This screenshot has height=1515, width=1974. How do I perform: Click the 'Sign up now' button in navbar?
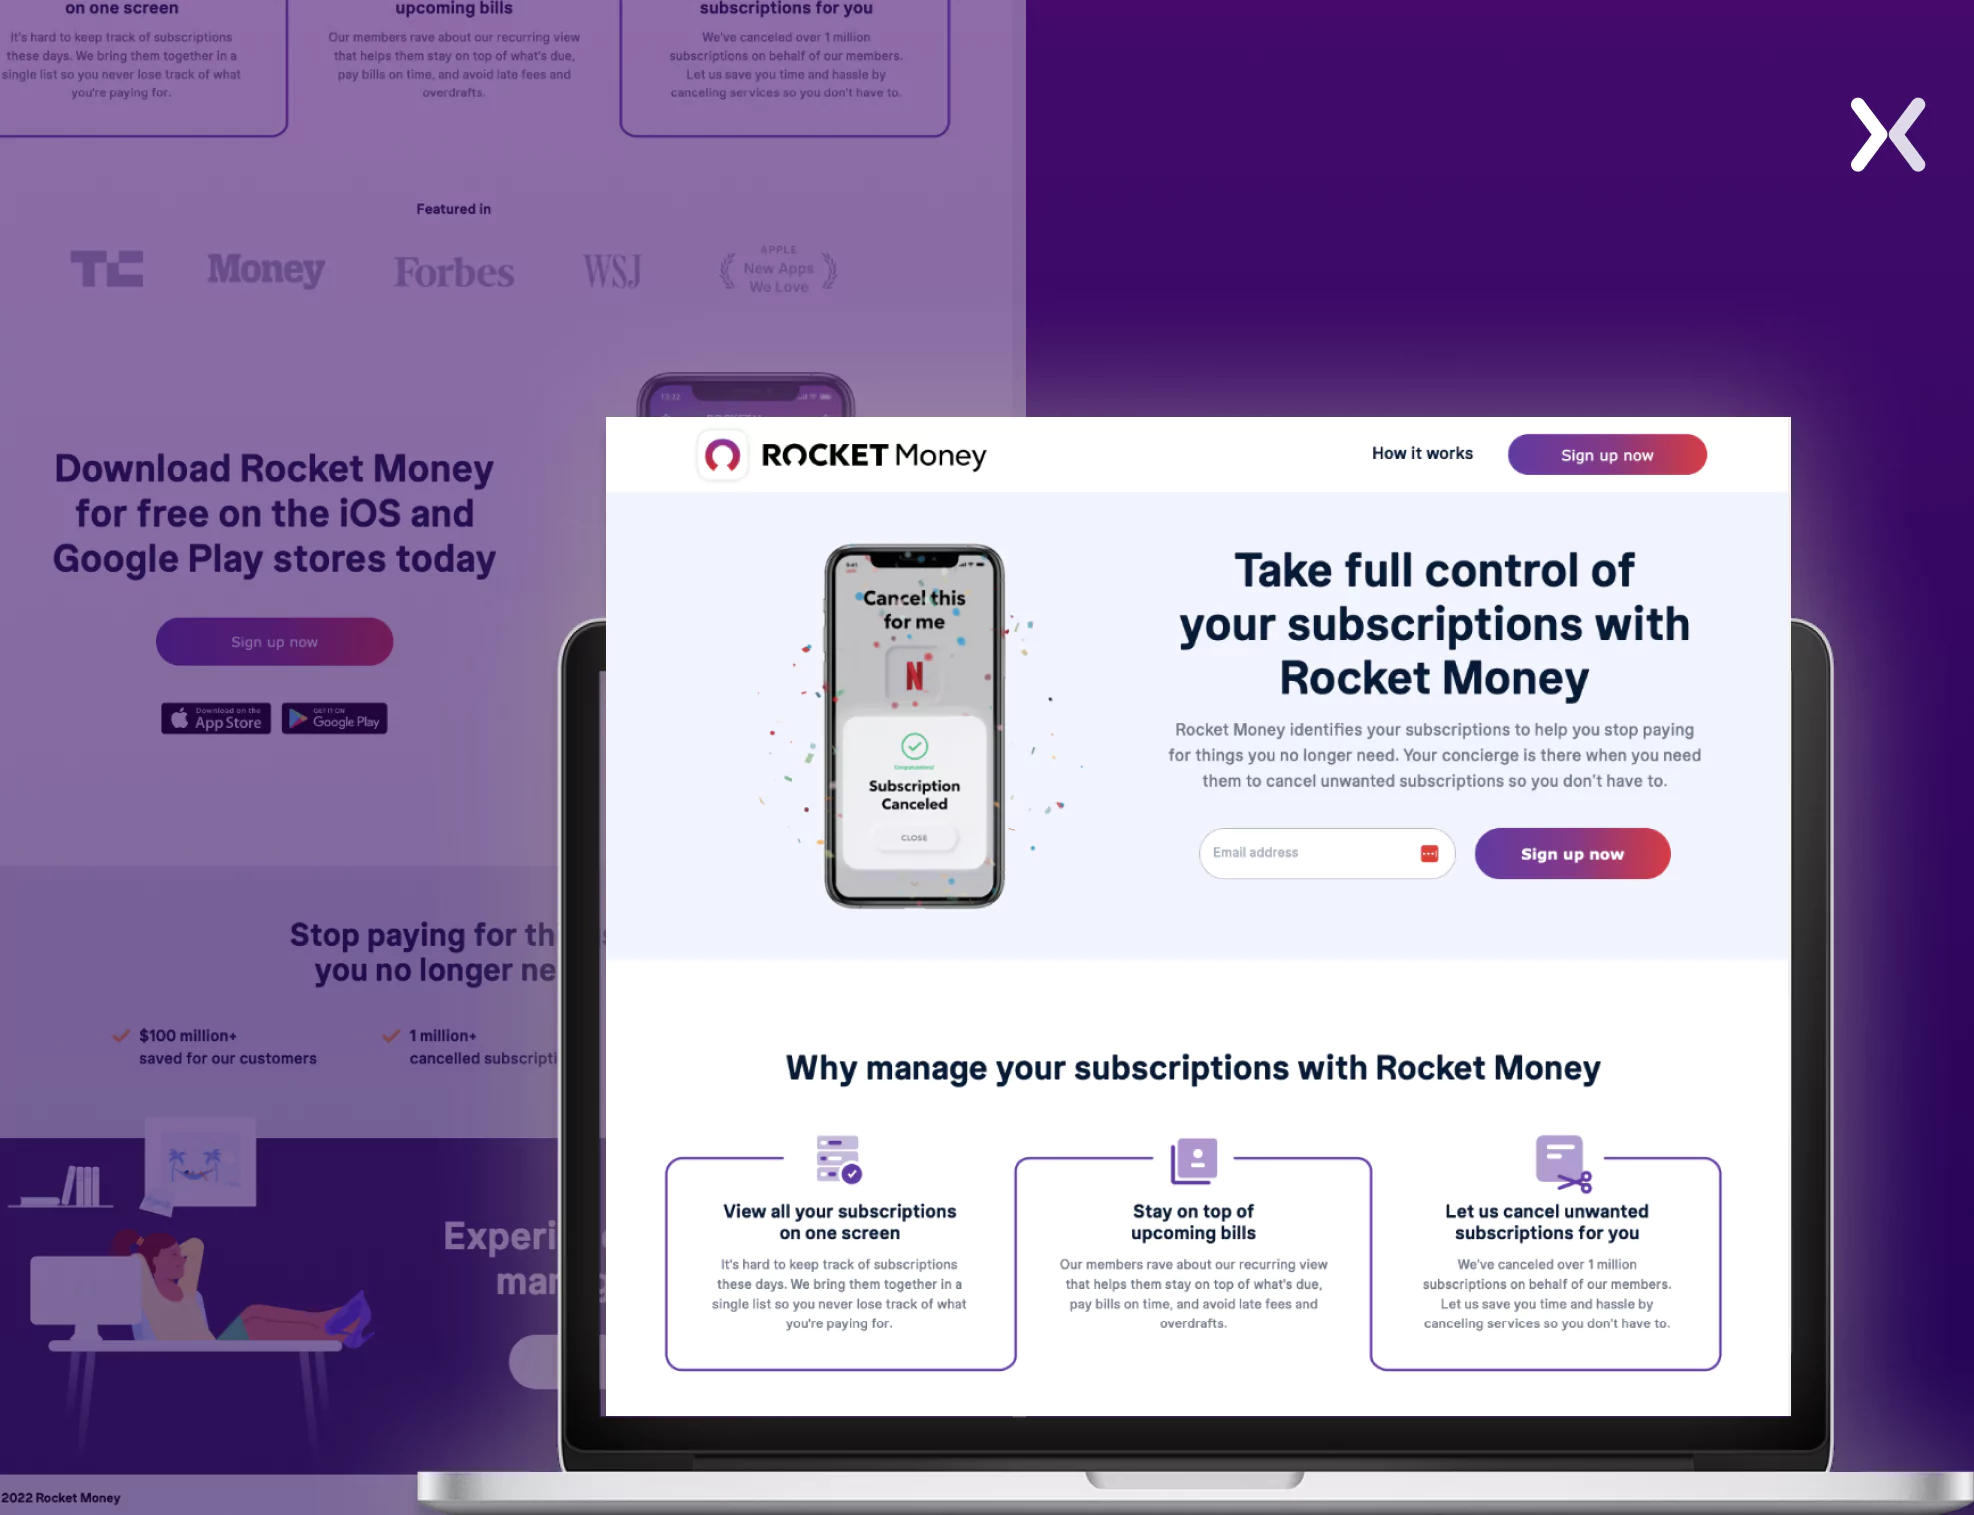coord(1607,454)
